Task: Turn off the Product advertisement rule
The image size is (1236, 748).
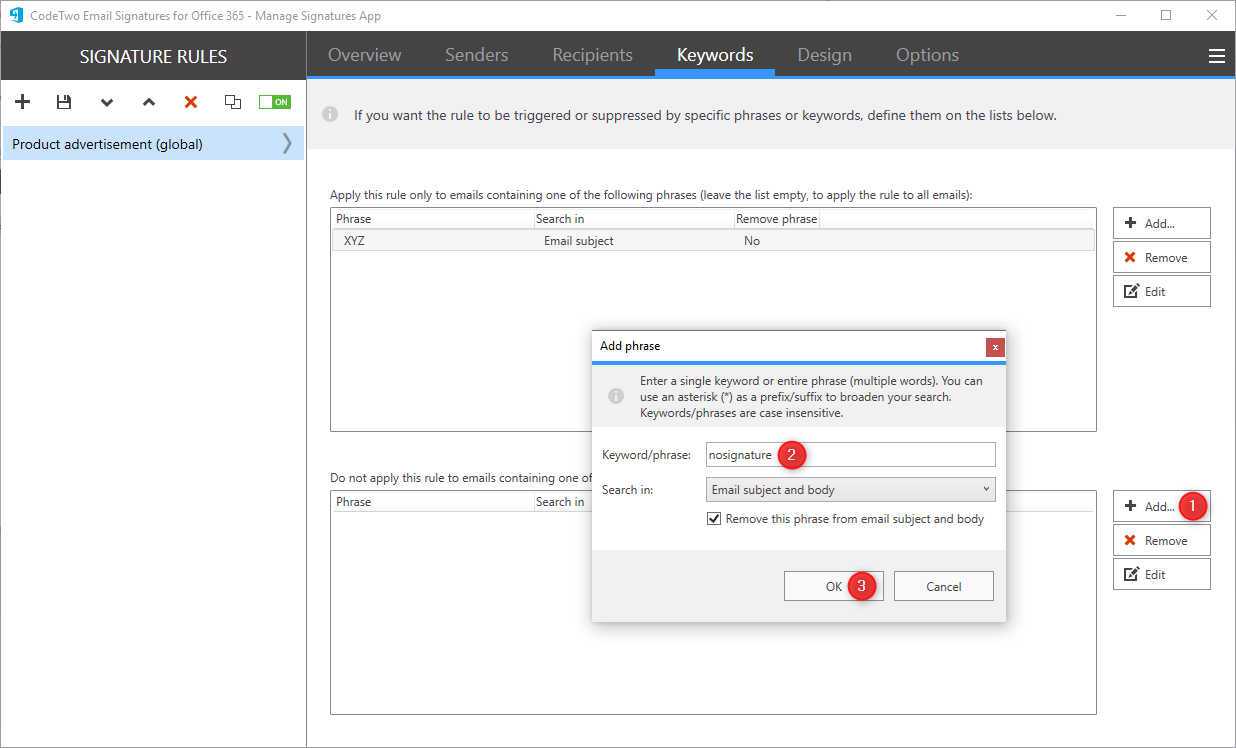Action: point(274,101)
